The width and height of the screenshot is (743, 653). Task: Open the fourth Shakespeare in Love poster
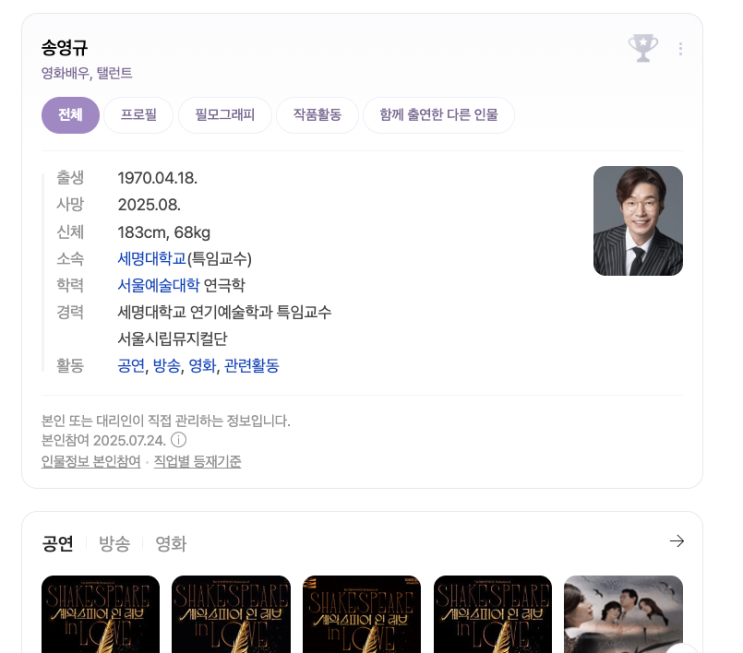[493, 614]
